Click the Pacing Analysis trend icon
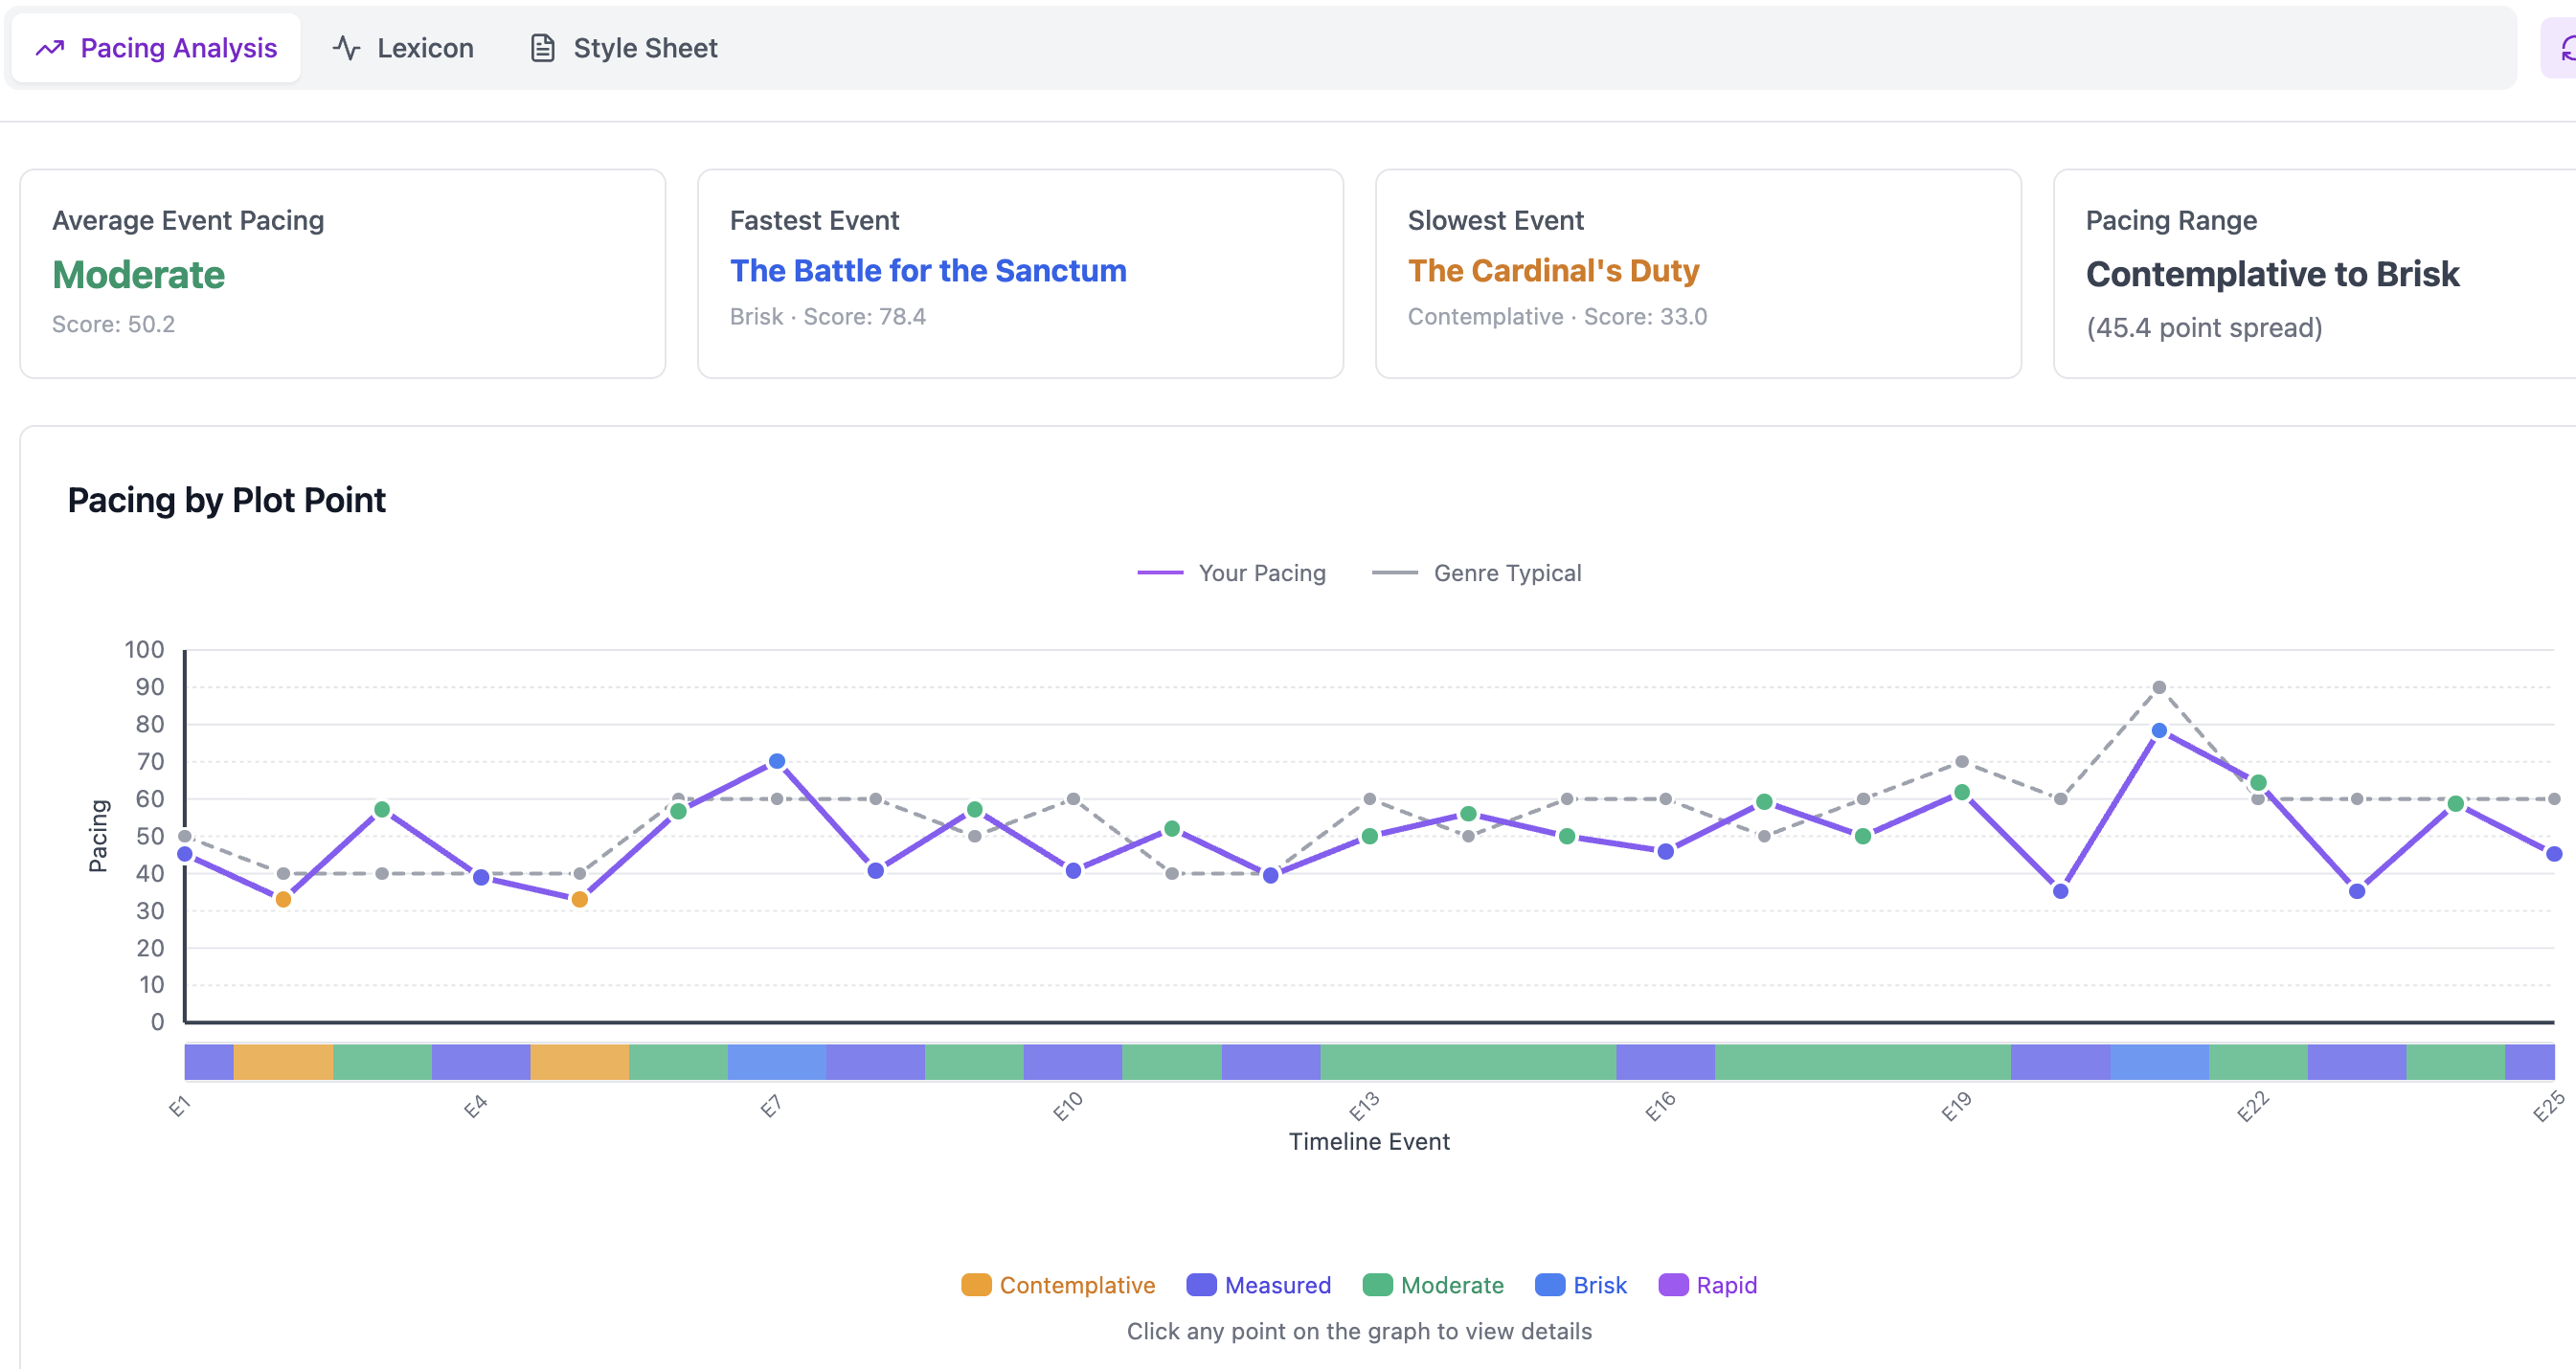The width and height of the screenshot is (2576, 1369). click(x=50, y=48)
